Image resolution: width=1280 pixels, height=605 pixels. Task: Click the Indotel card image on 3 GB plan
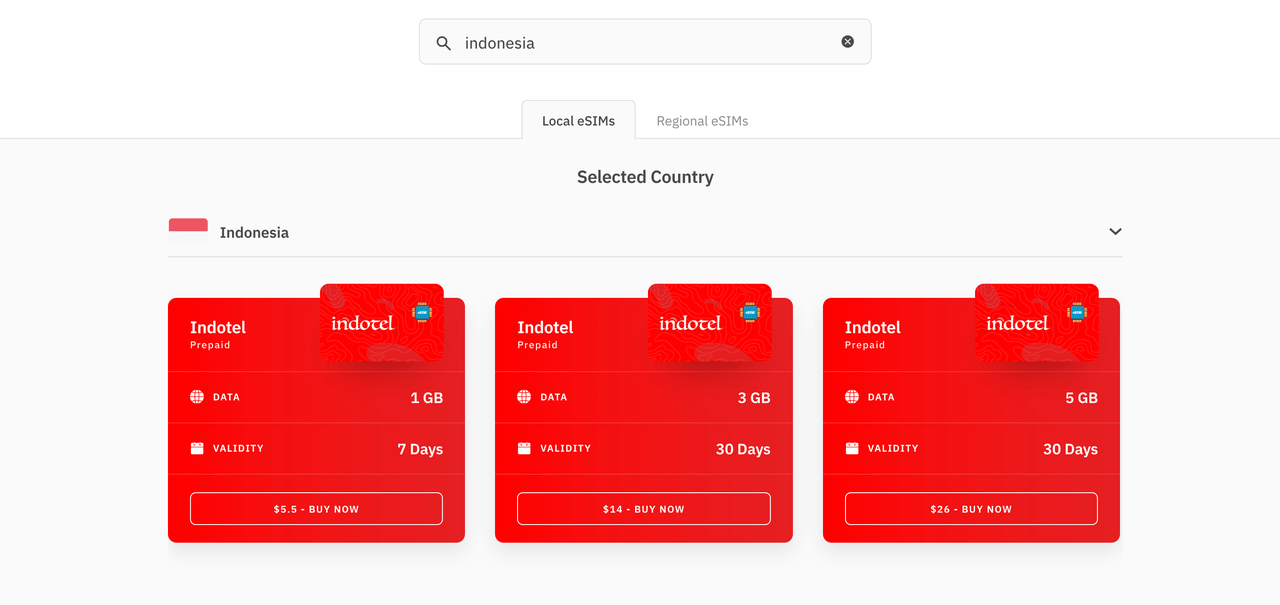(x=709, y=323)
